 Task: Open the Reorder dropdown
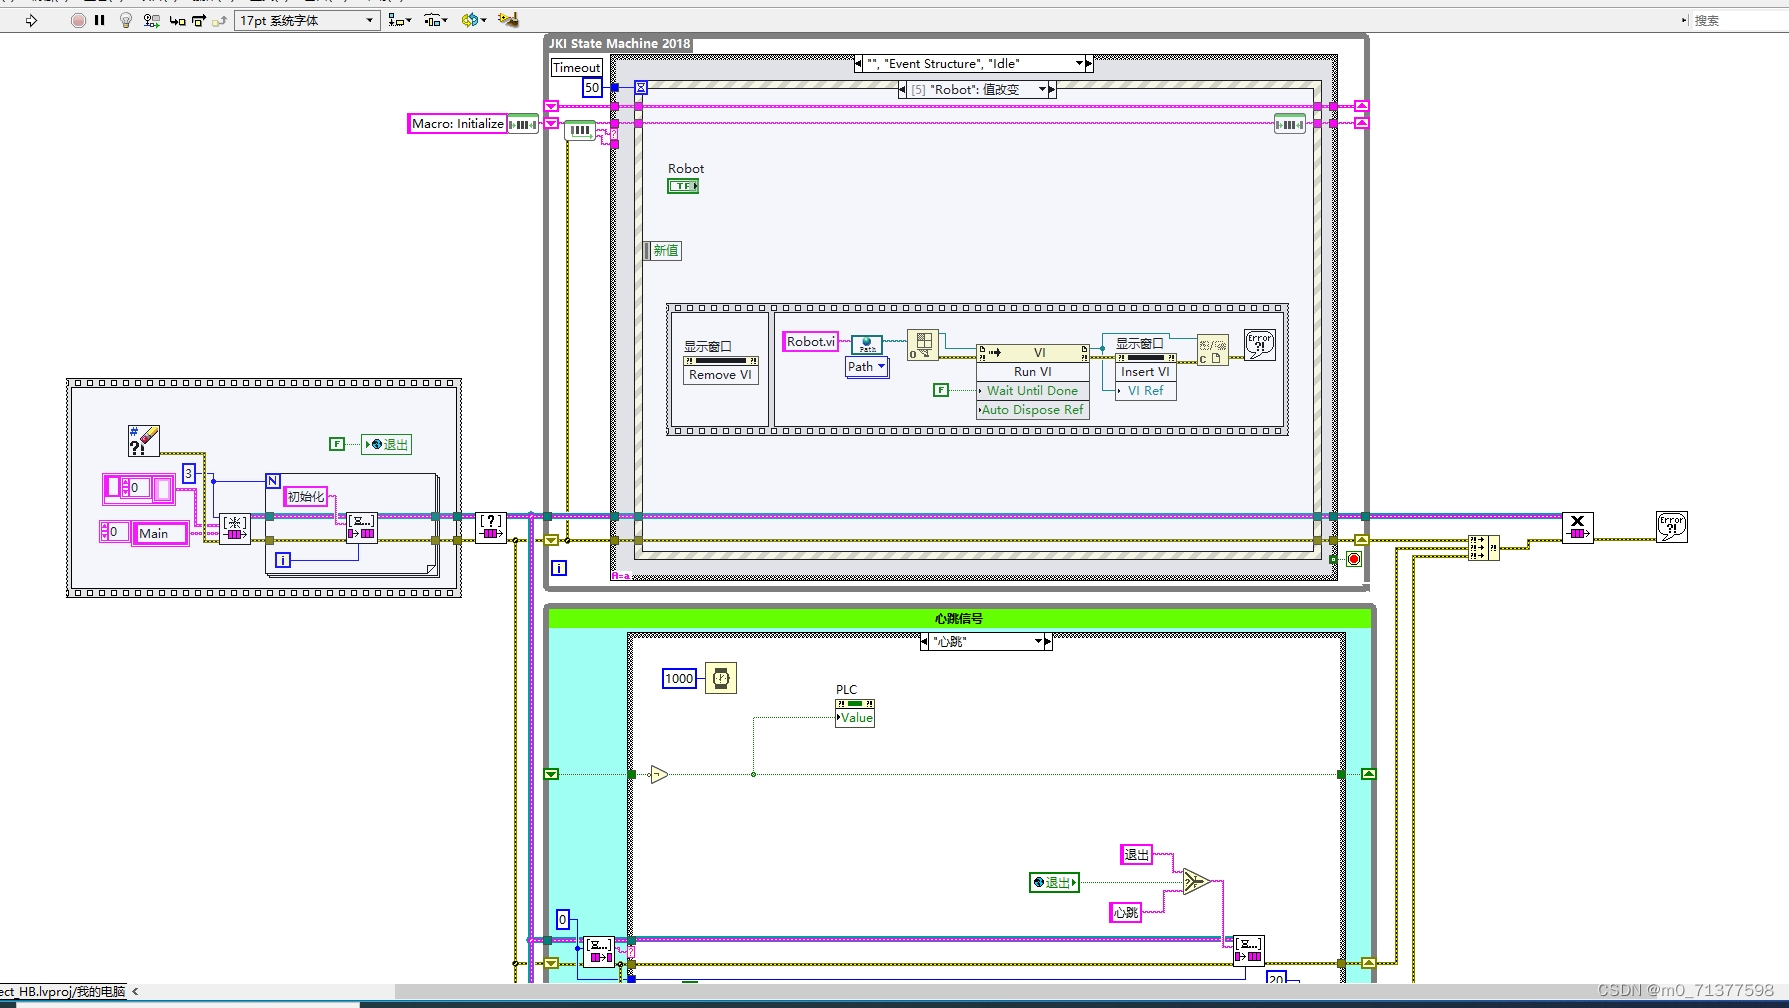click(474, 20)
